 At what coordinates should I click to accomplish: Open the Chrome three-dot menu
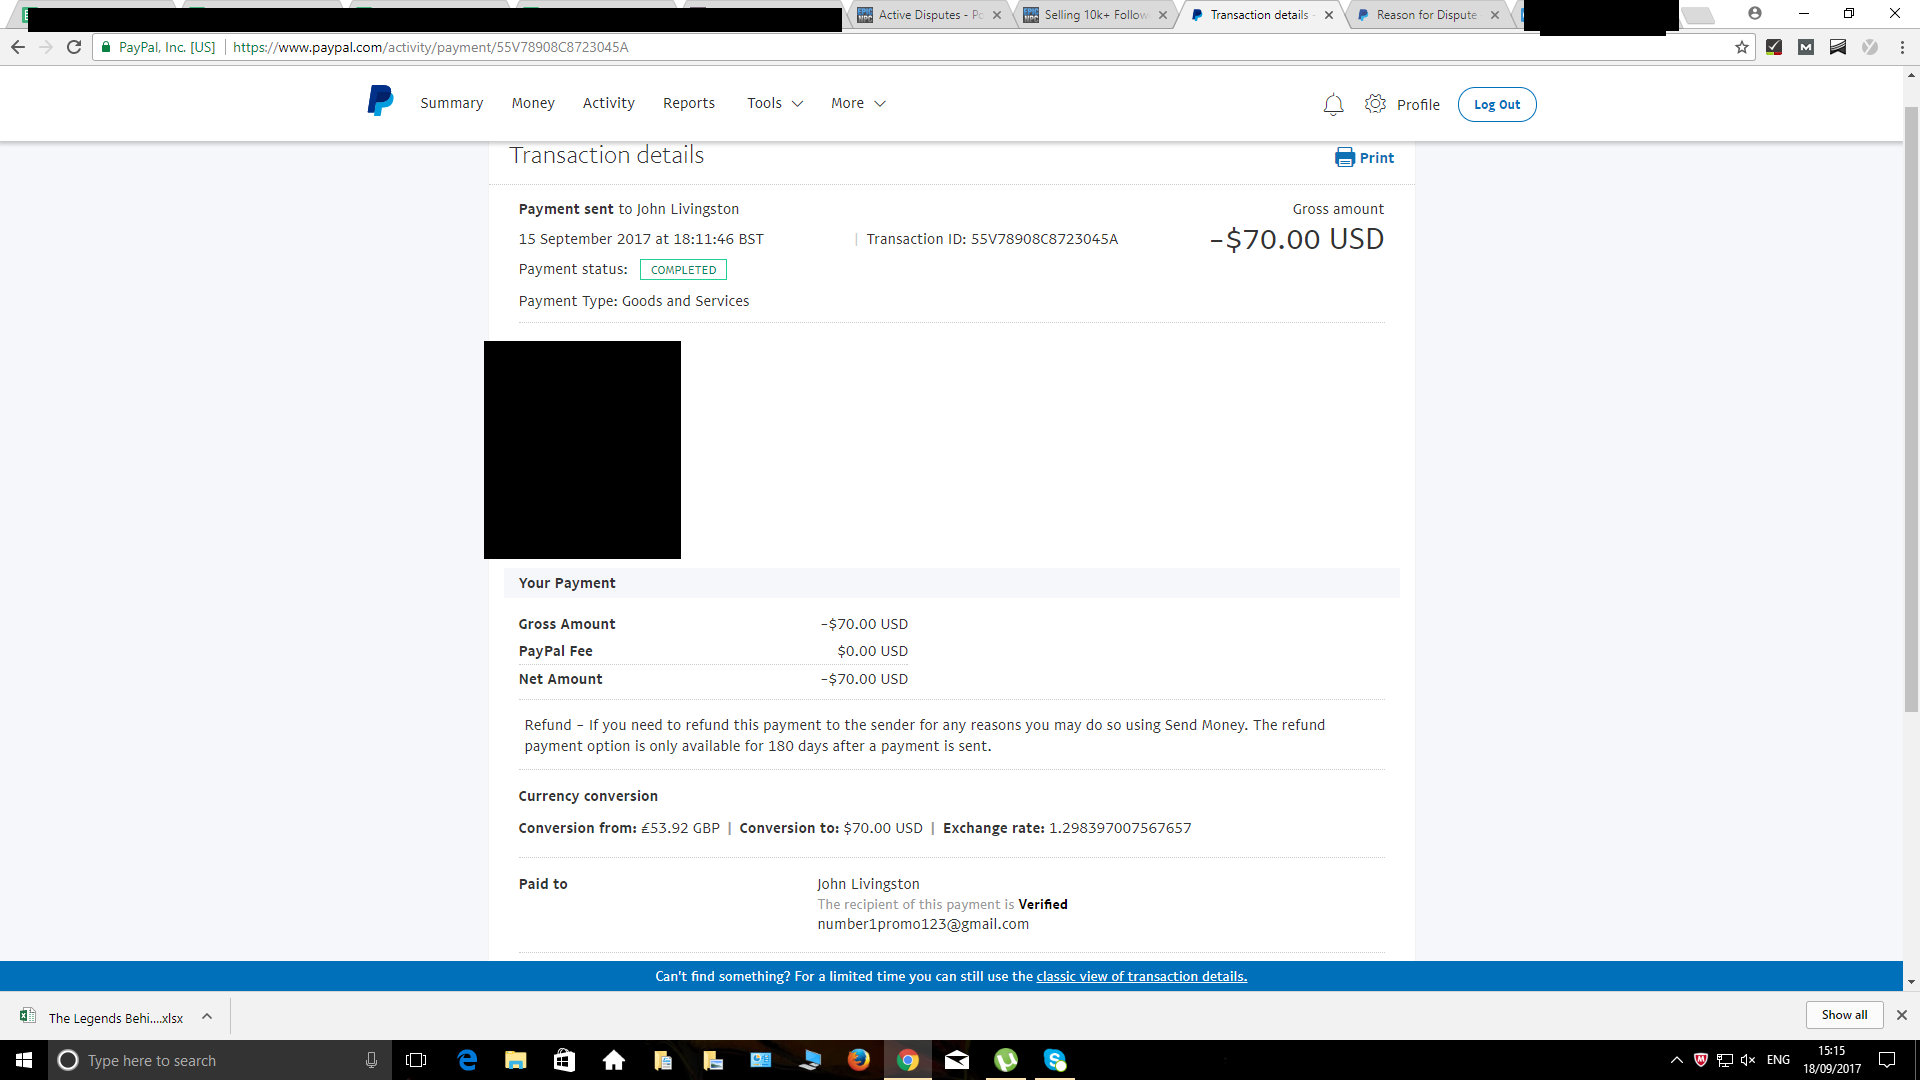pos(1902,47)
